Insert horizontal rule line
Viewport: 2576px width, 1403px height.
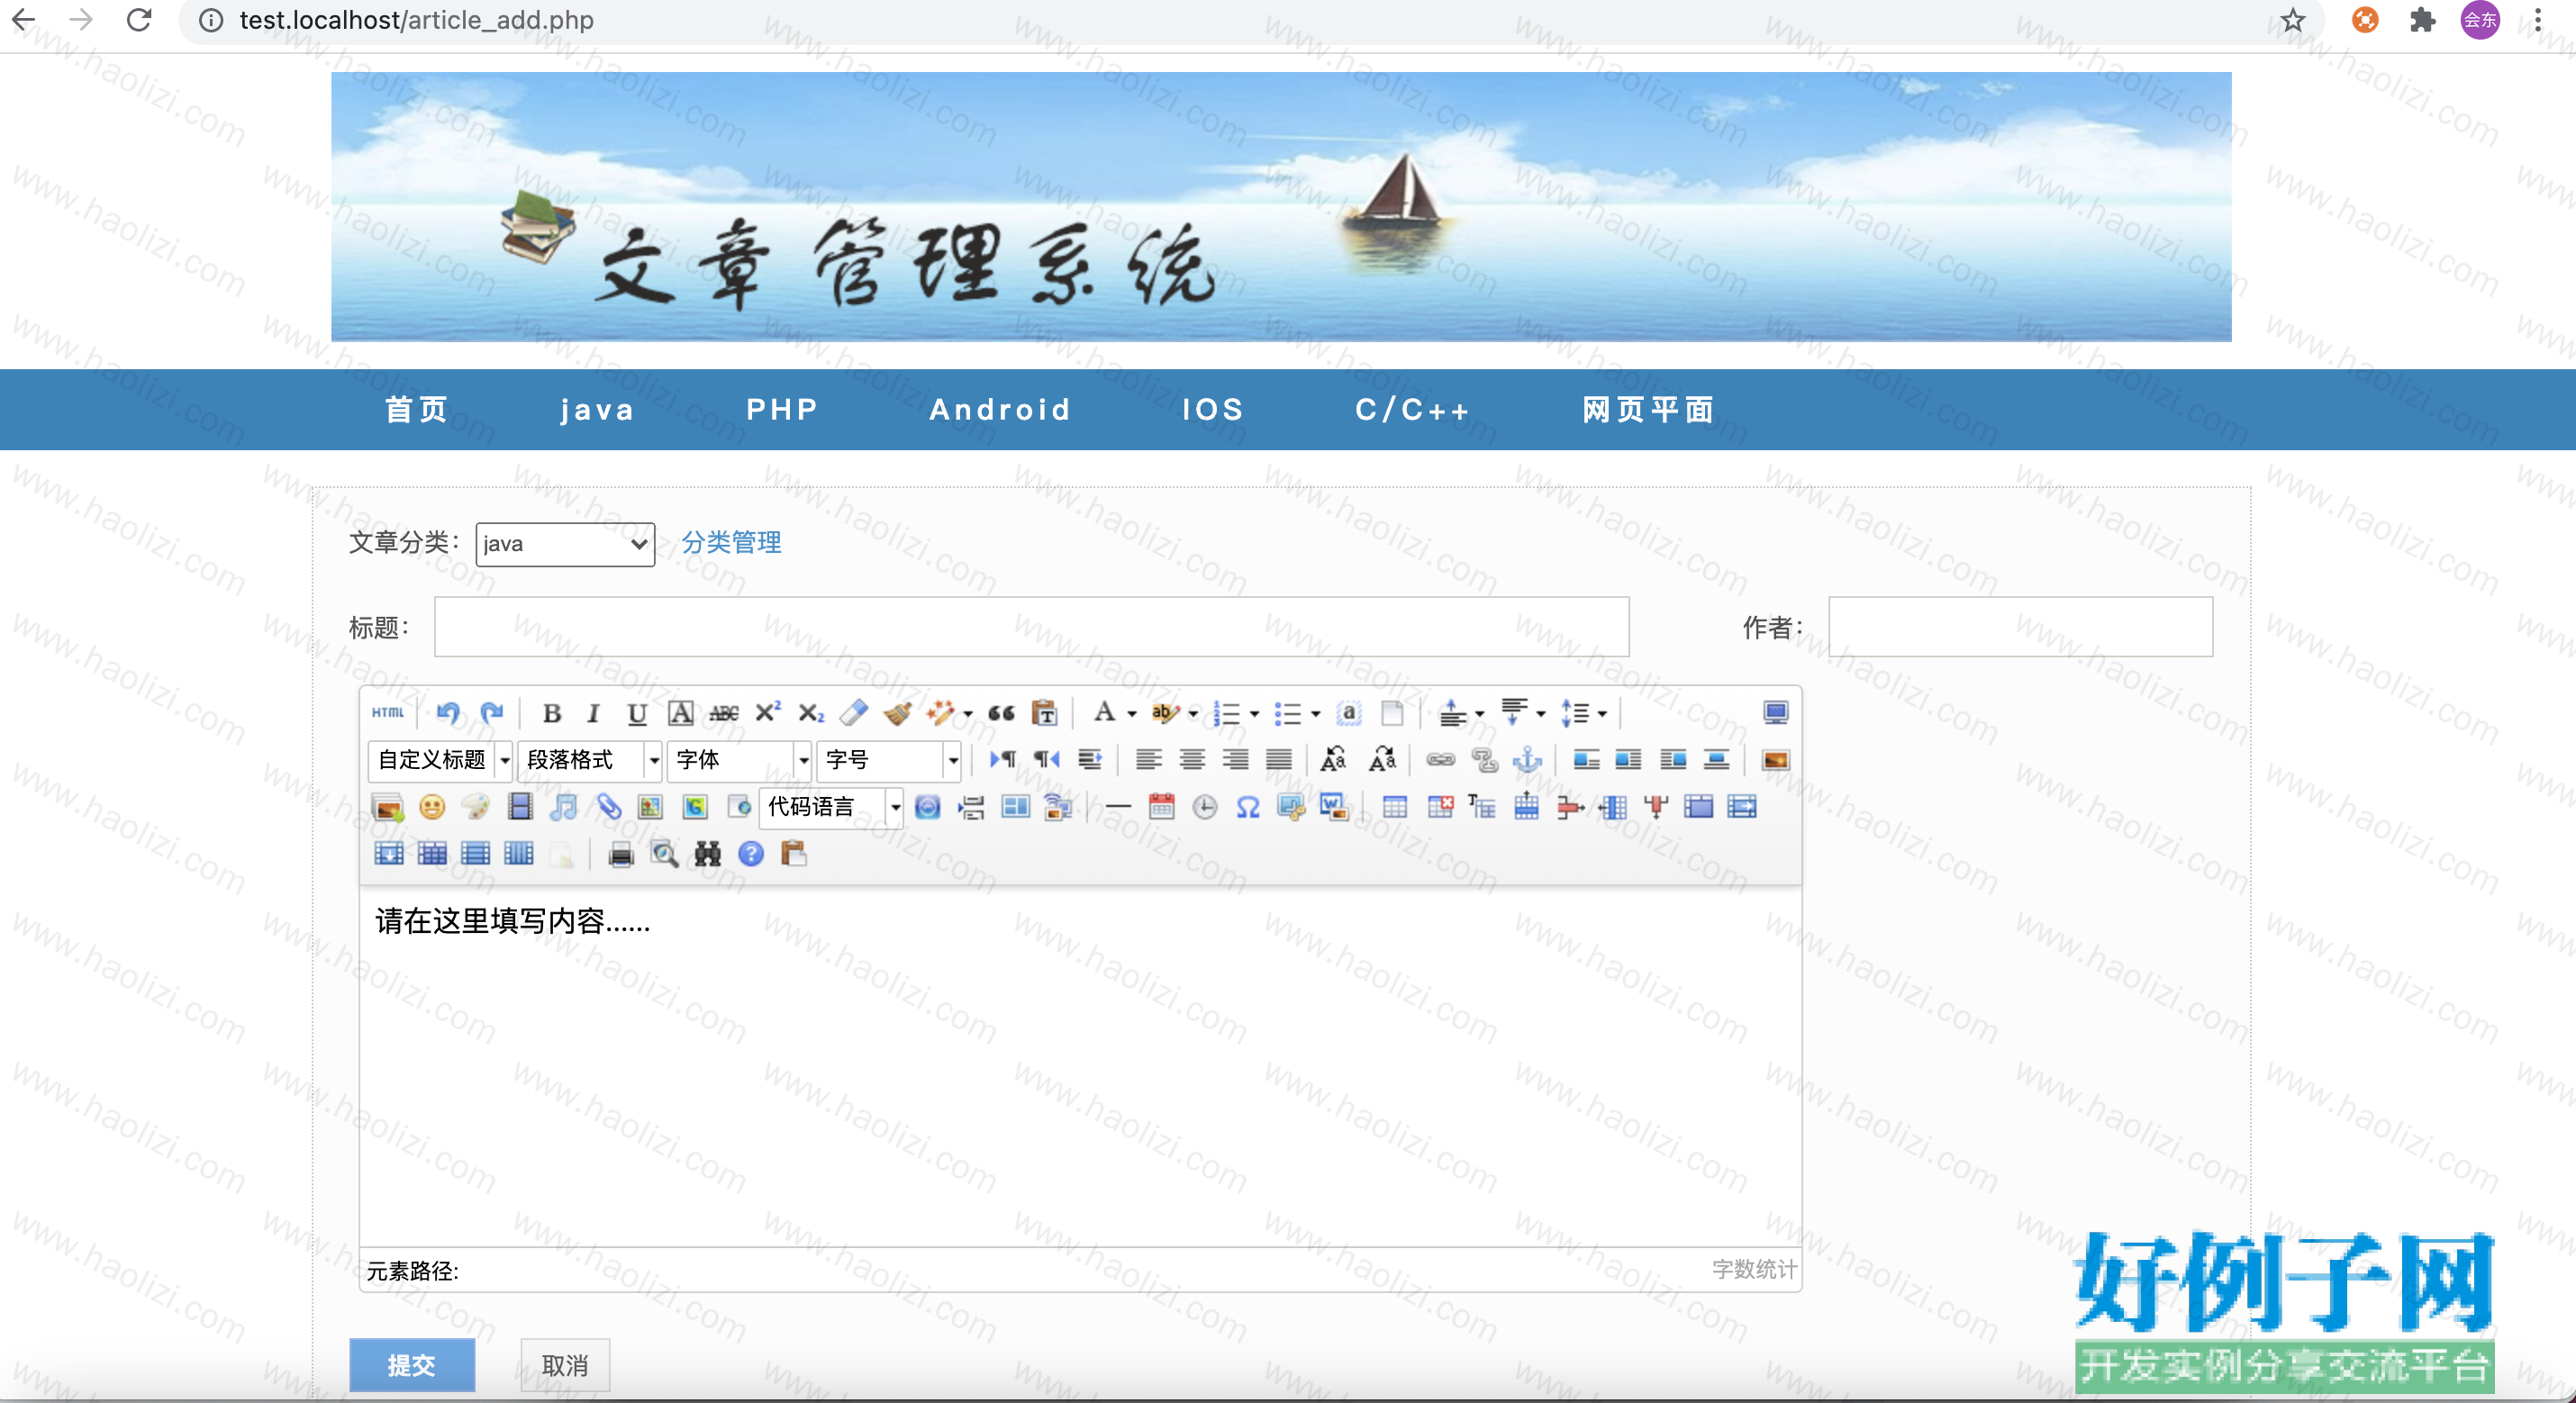pyautogui.click(x=1118, y=807)
